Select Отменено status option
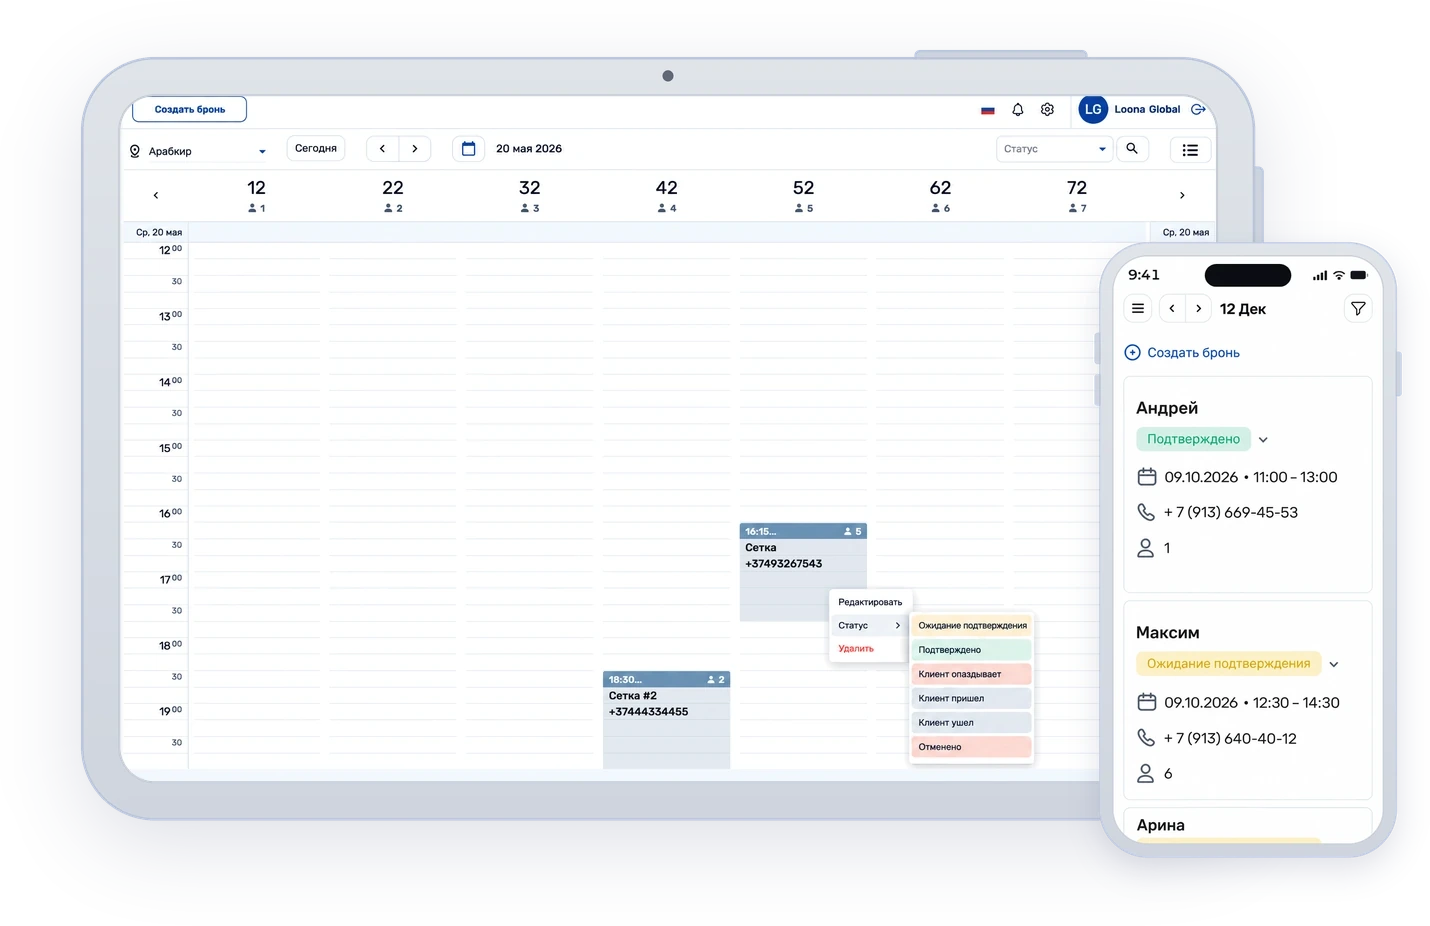 pos(971,747)
